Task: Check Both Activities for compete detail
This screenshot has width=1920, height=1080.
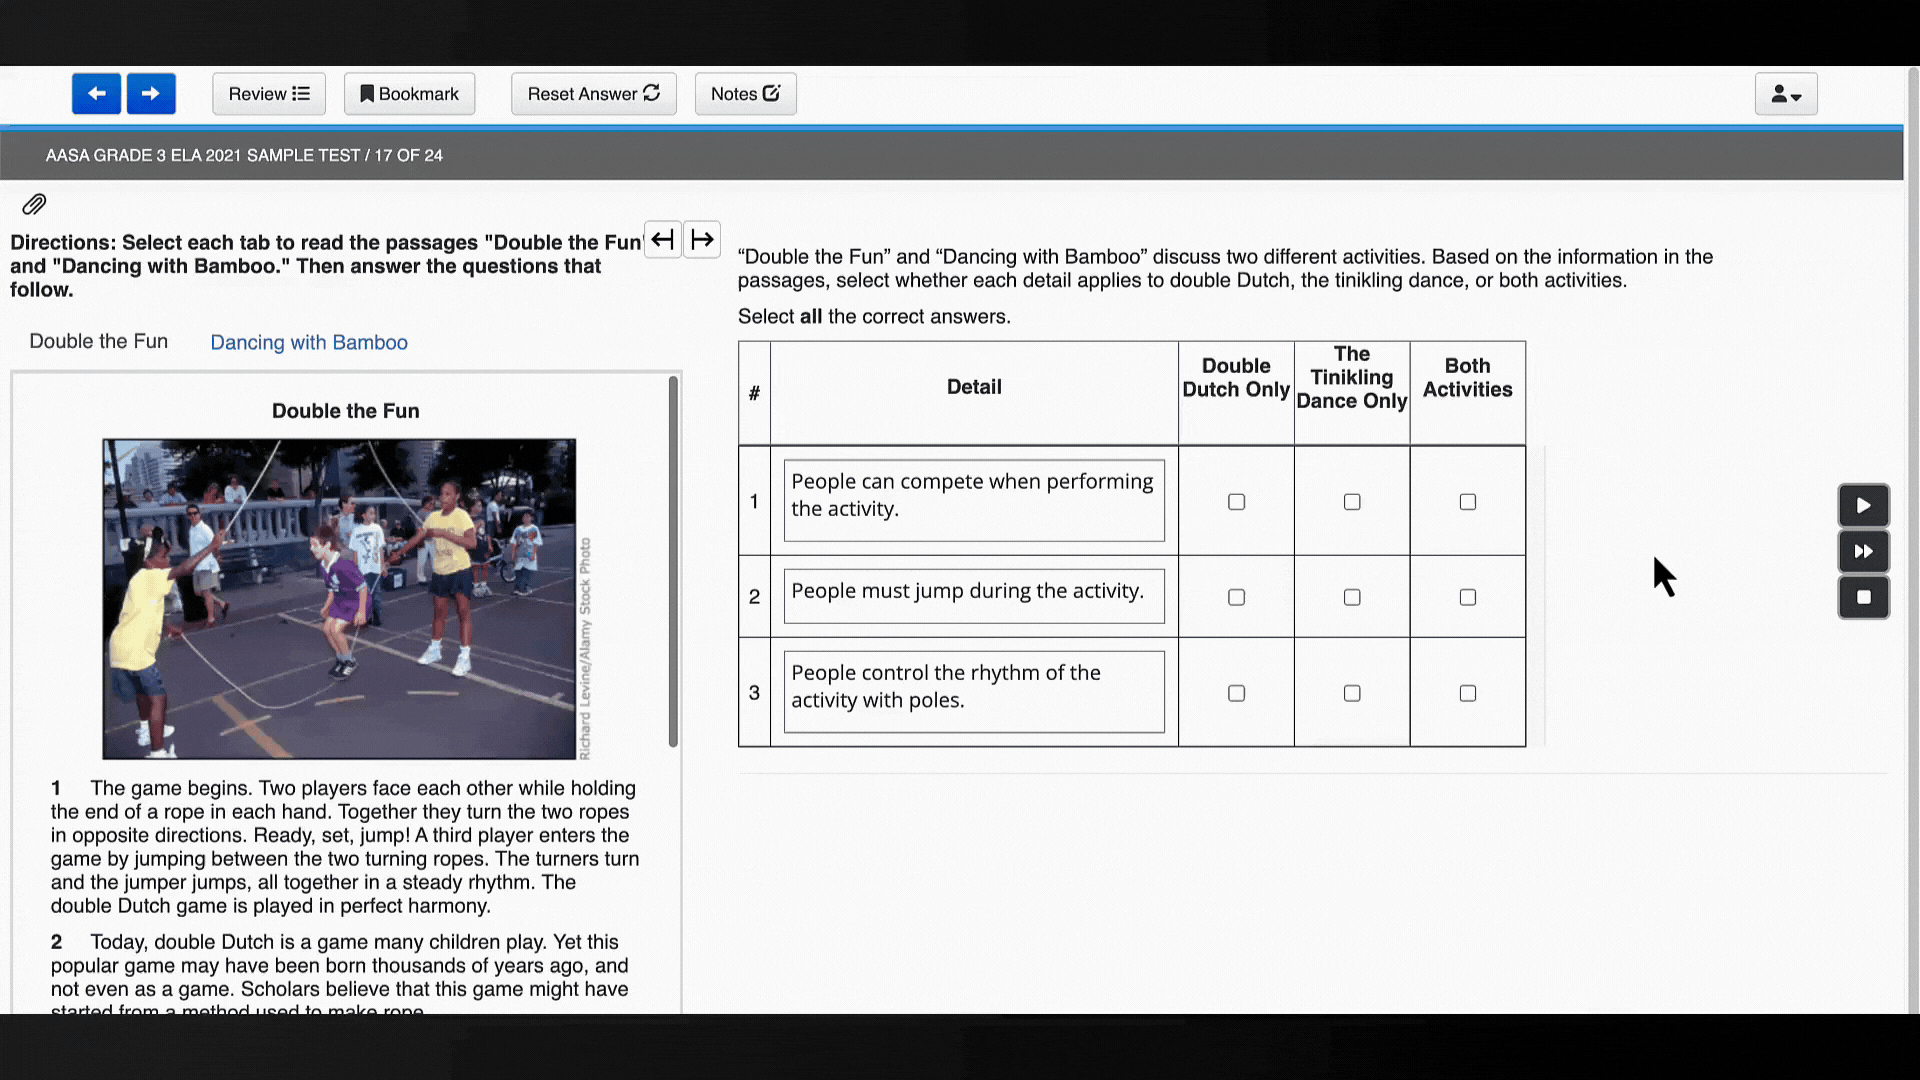Action: [x=1468, y=502]
